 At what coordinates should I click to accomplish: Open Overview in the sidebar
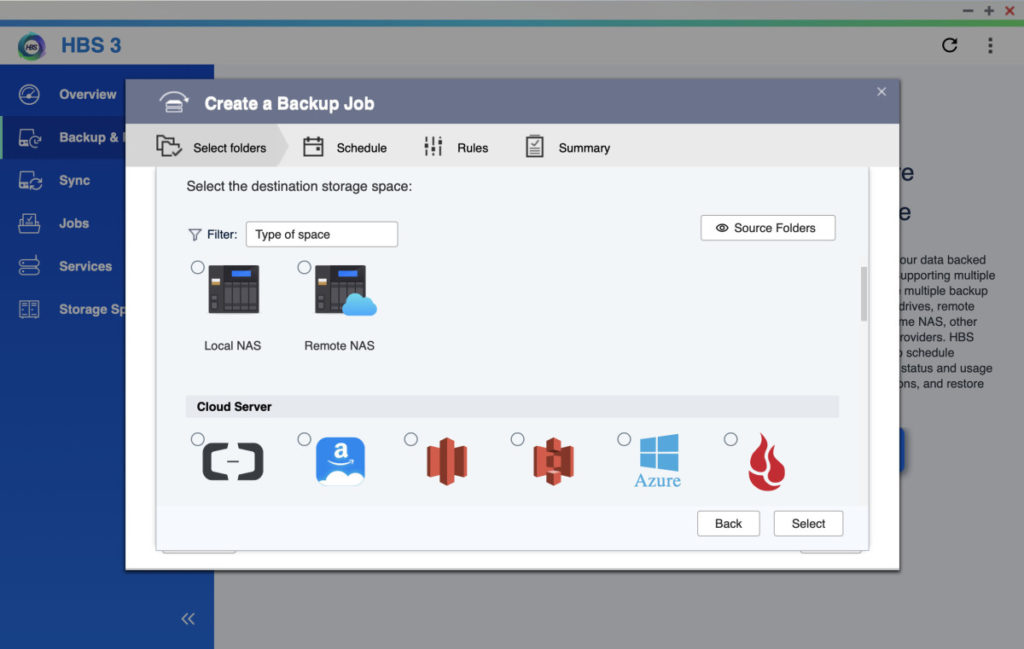[x=88, y=94]
